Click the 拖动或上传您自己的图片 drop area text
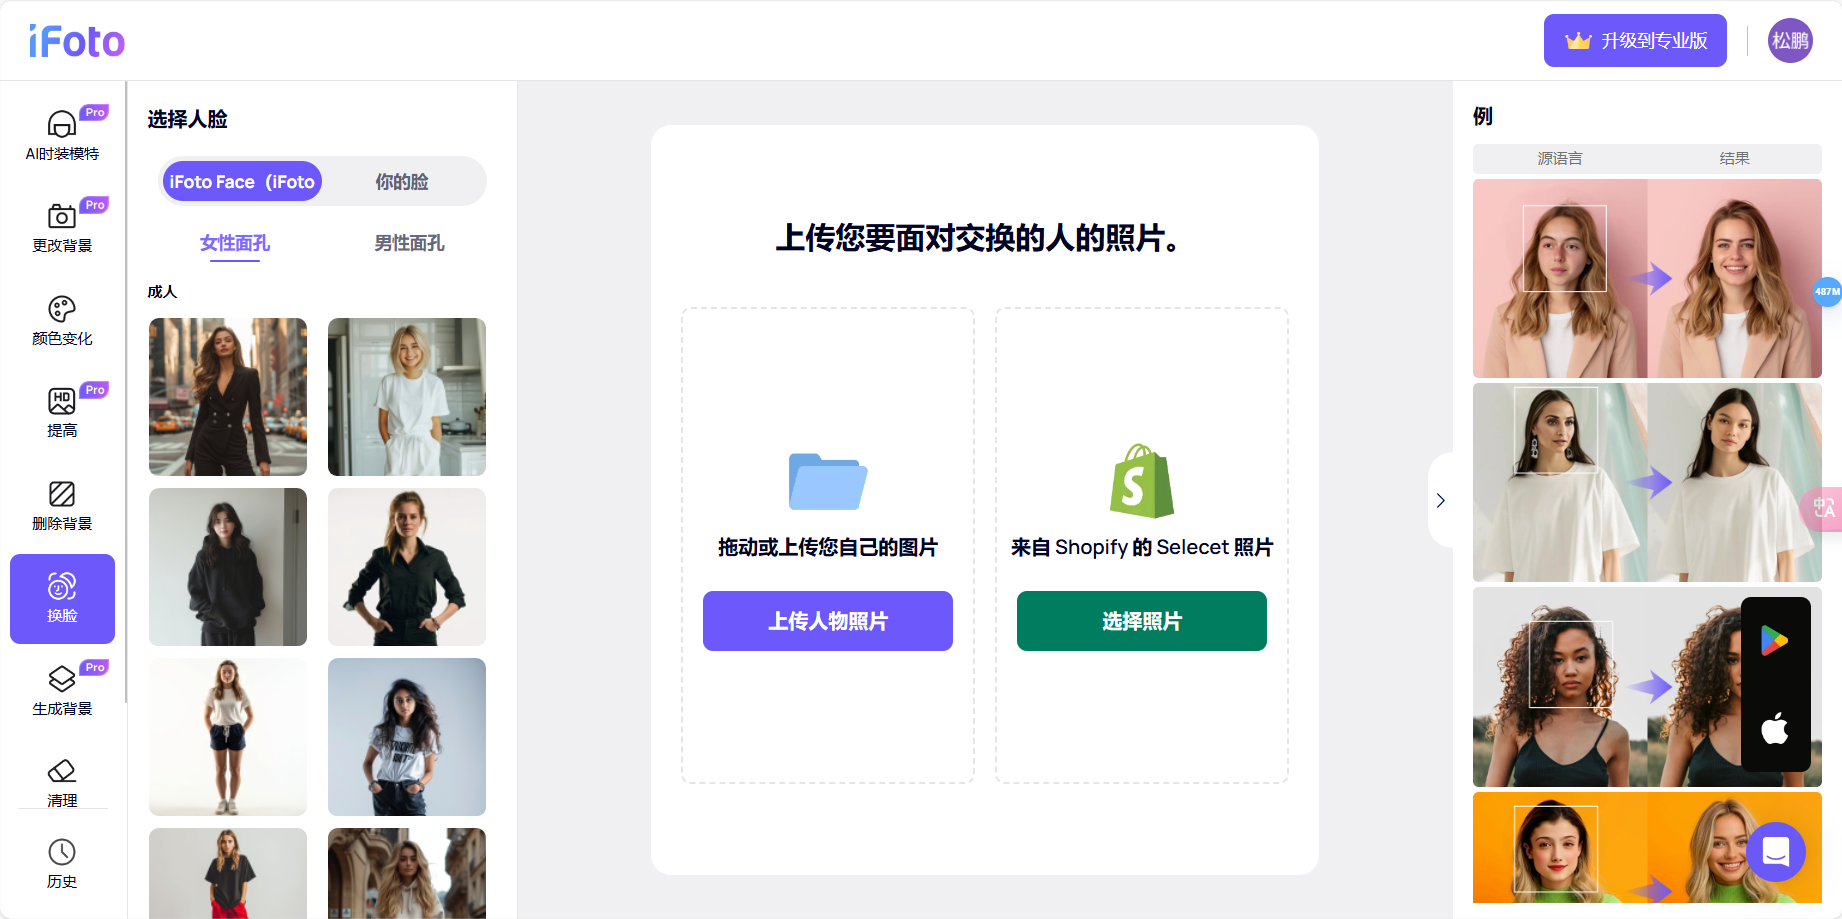Viewport: 1842px width, 919px height. (x=828, y=547)
